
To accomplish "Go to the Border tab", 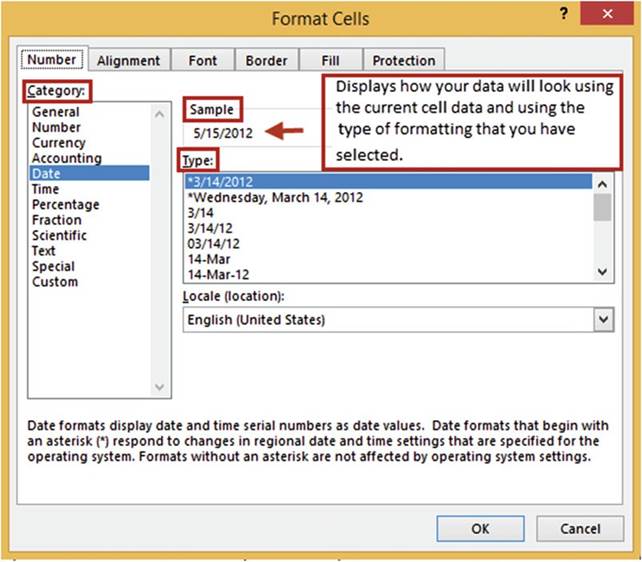I will tap(266, 61).
